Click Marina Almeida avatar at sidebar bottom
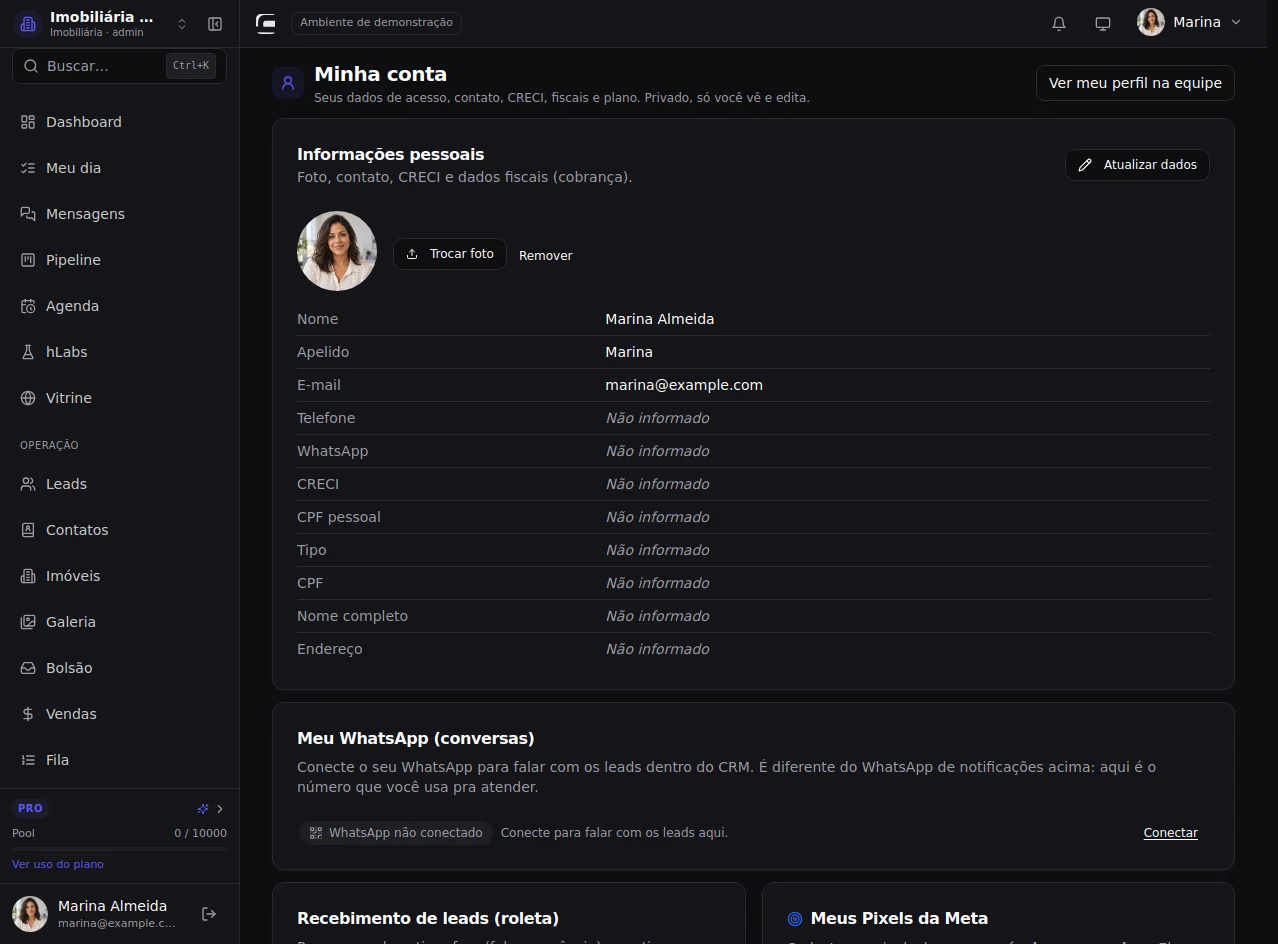Screen dimensions: 1278x944 [x=30, y=914]
